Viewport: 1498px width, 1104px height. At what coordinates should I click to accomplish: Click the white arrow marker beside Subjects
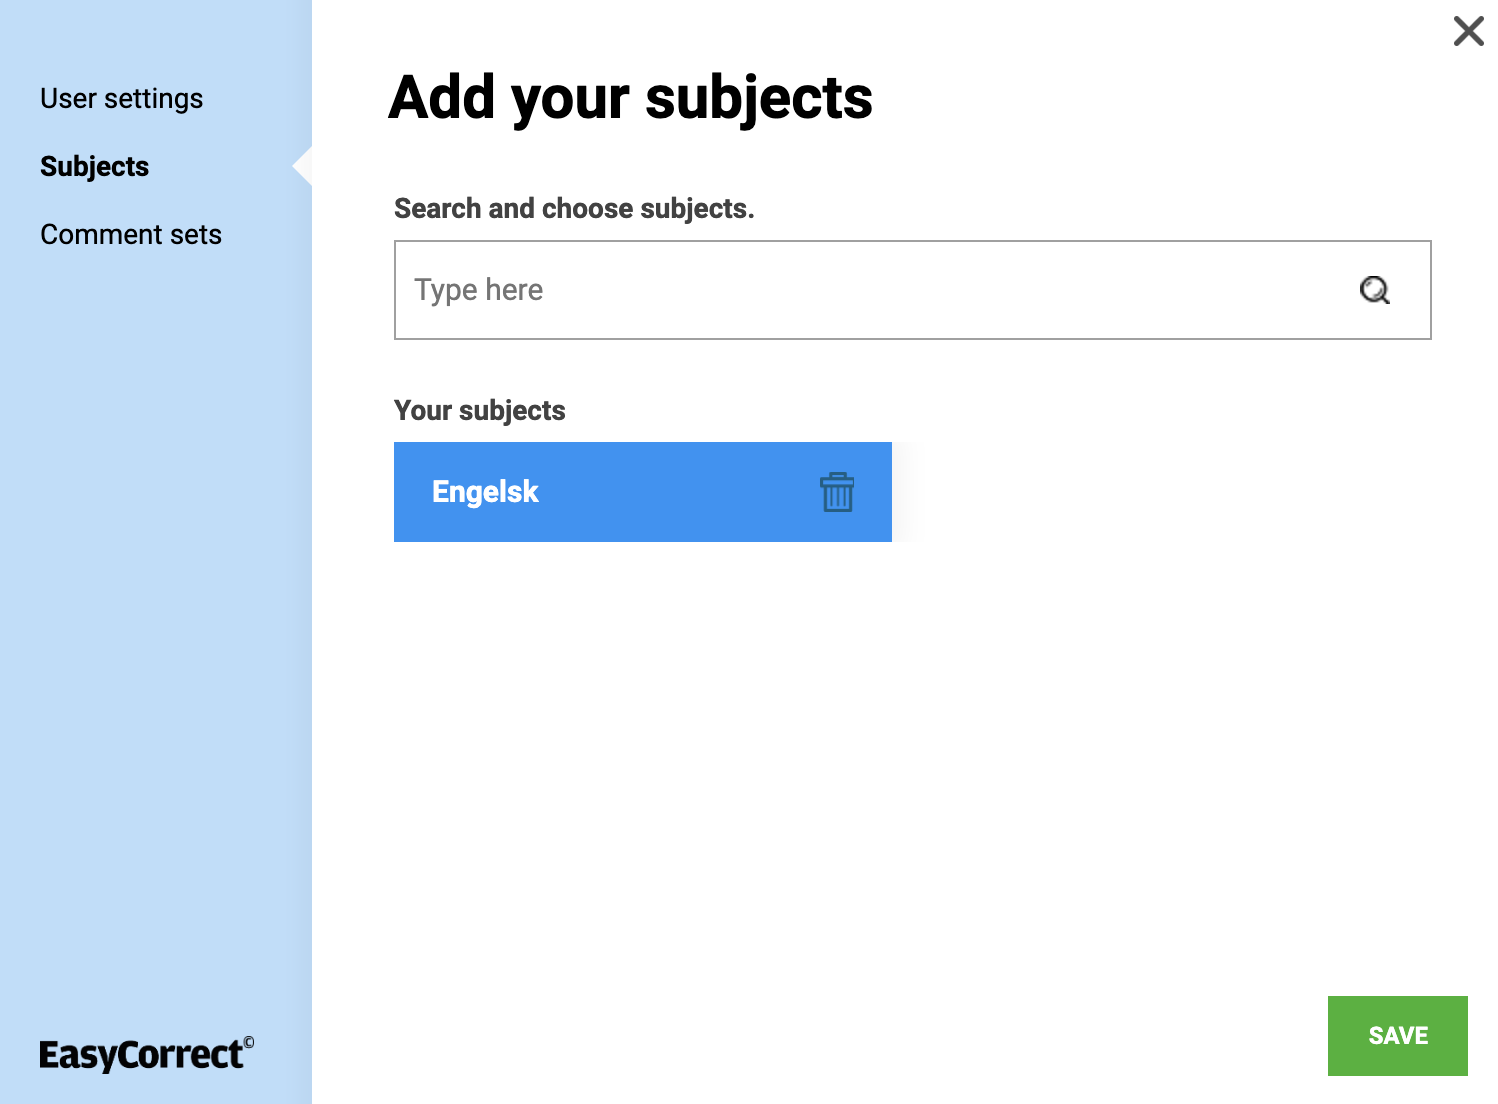click(303, 167)
